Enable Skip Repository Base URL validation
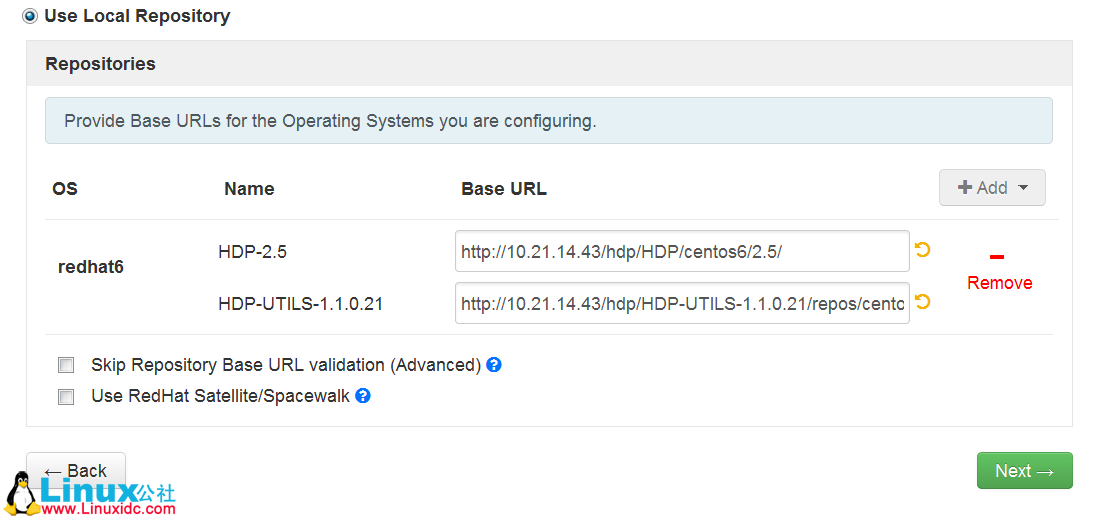The width and height of the screenshot is (1102, 519). point(67,365)
